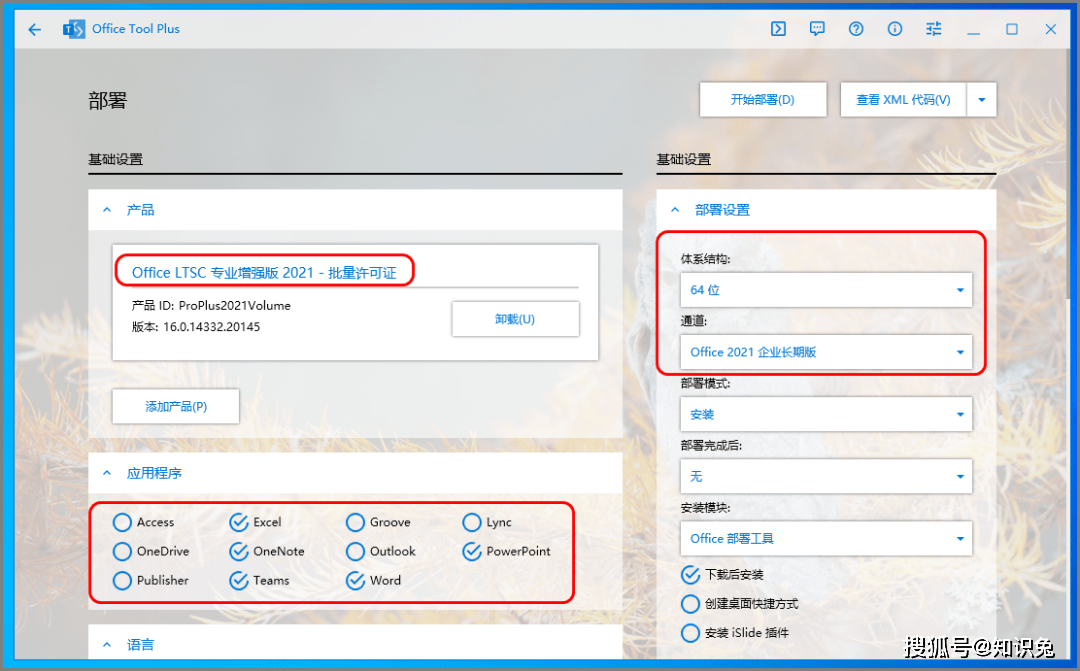Open the help question mark icon
1080x671 pixels.
pyautogui.click(x=856, y=29)
